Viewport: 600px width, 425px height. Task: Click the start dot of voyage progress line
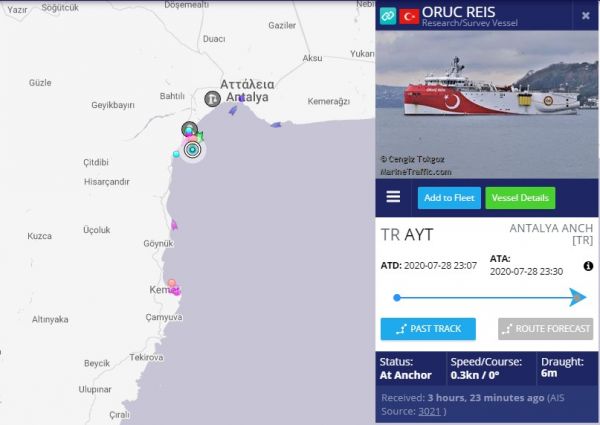point(397,298)
